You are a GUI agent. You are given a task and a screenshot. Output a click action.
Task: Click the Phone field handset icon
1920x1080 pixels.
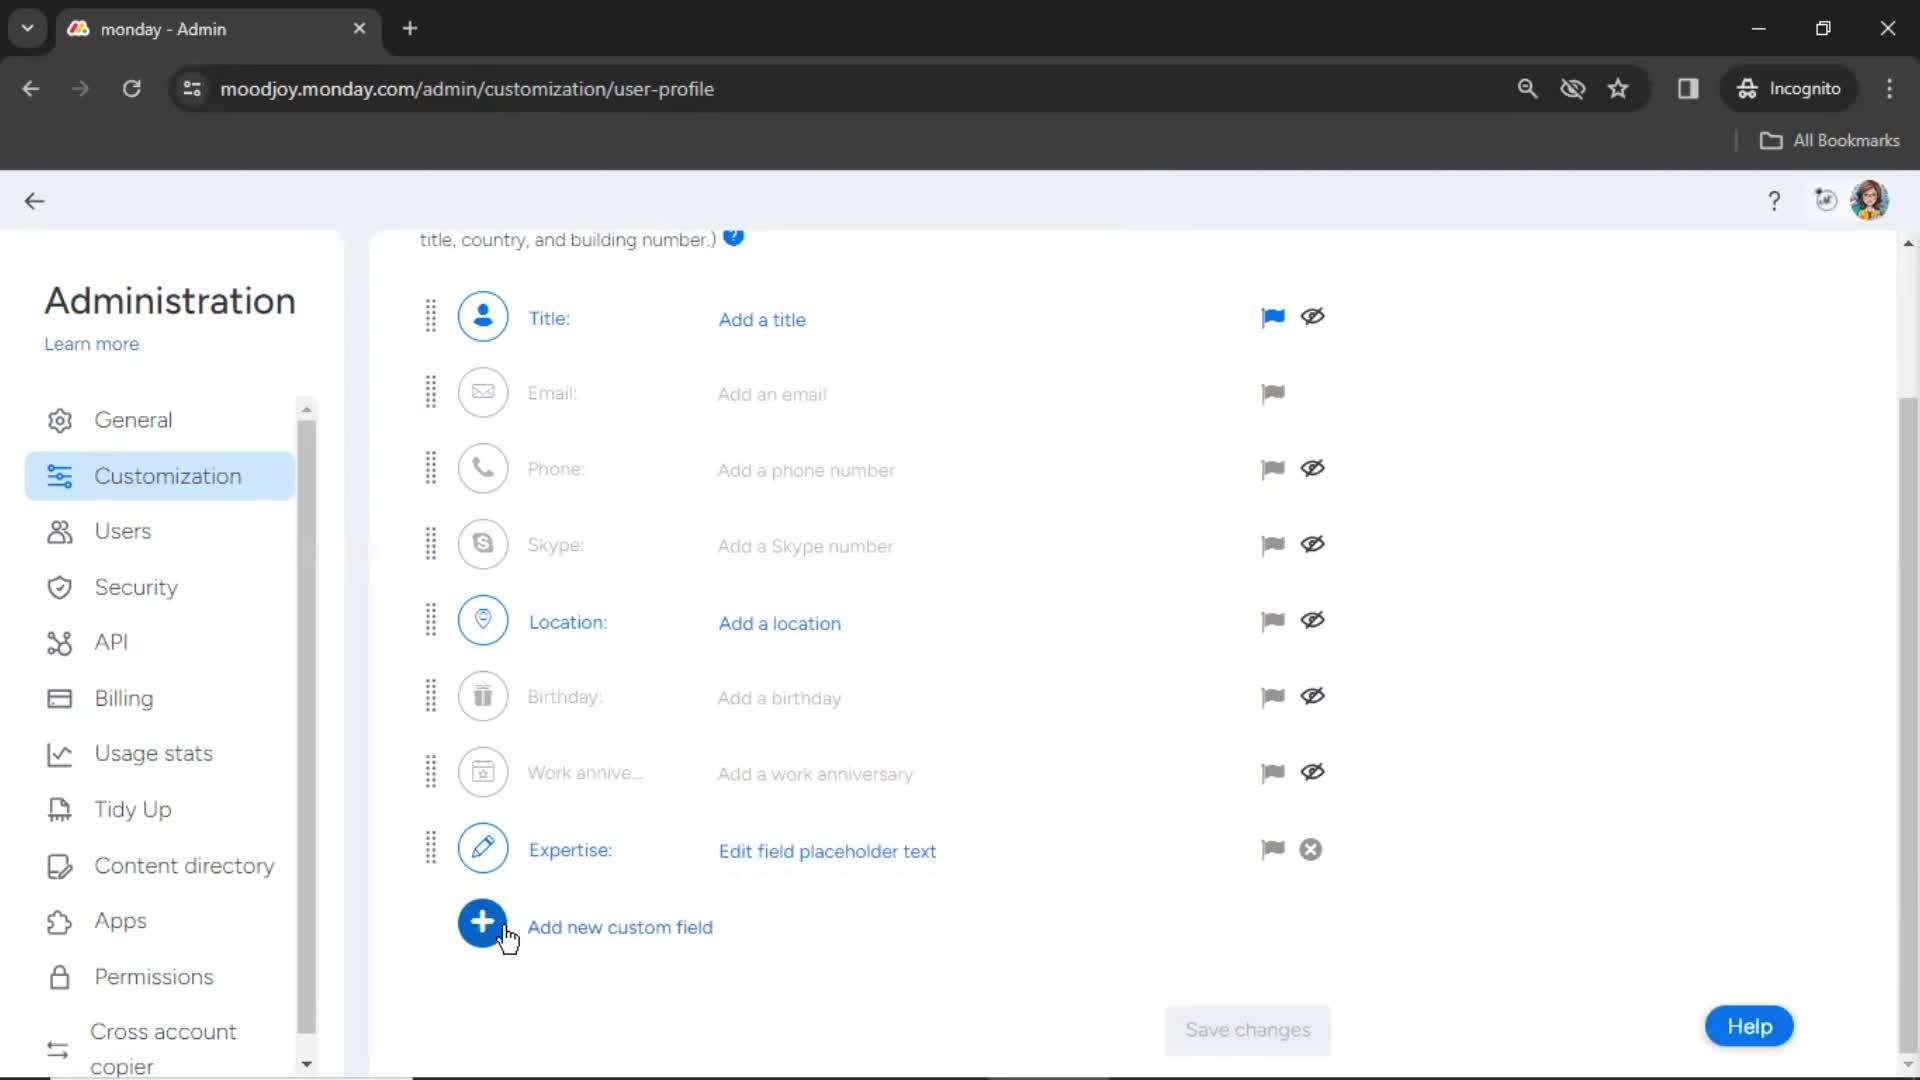[x=483, y=468]
